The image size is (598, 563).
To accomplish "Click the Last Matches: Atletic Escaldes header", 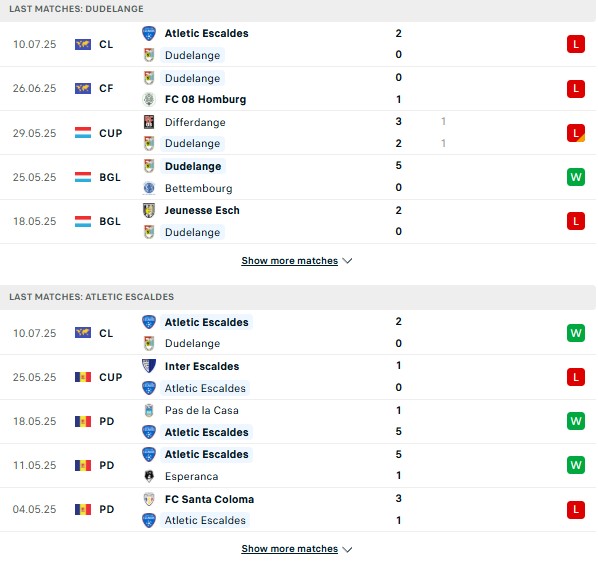I will [x=298, y=297].
